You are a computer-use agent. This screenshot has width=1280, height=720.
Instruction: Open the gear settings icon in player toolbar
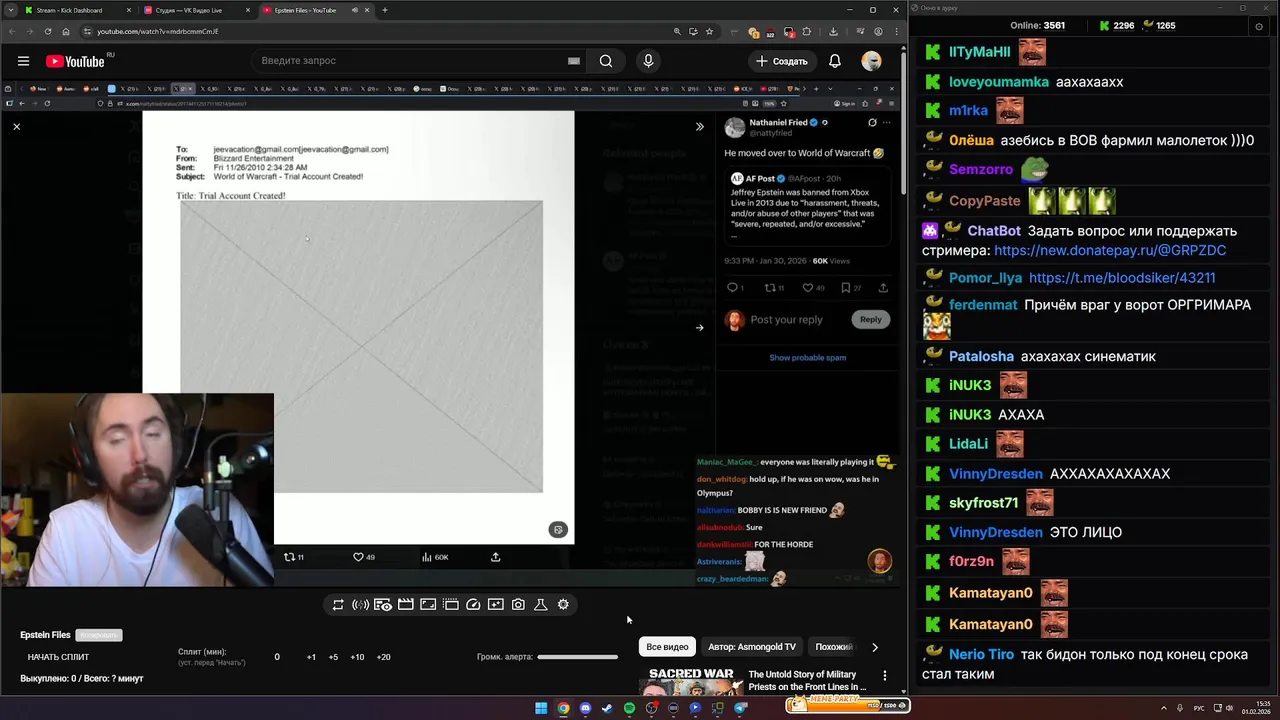coord(563,605)
